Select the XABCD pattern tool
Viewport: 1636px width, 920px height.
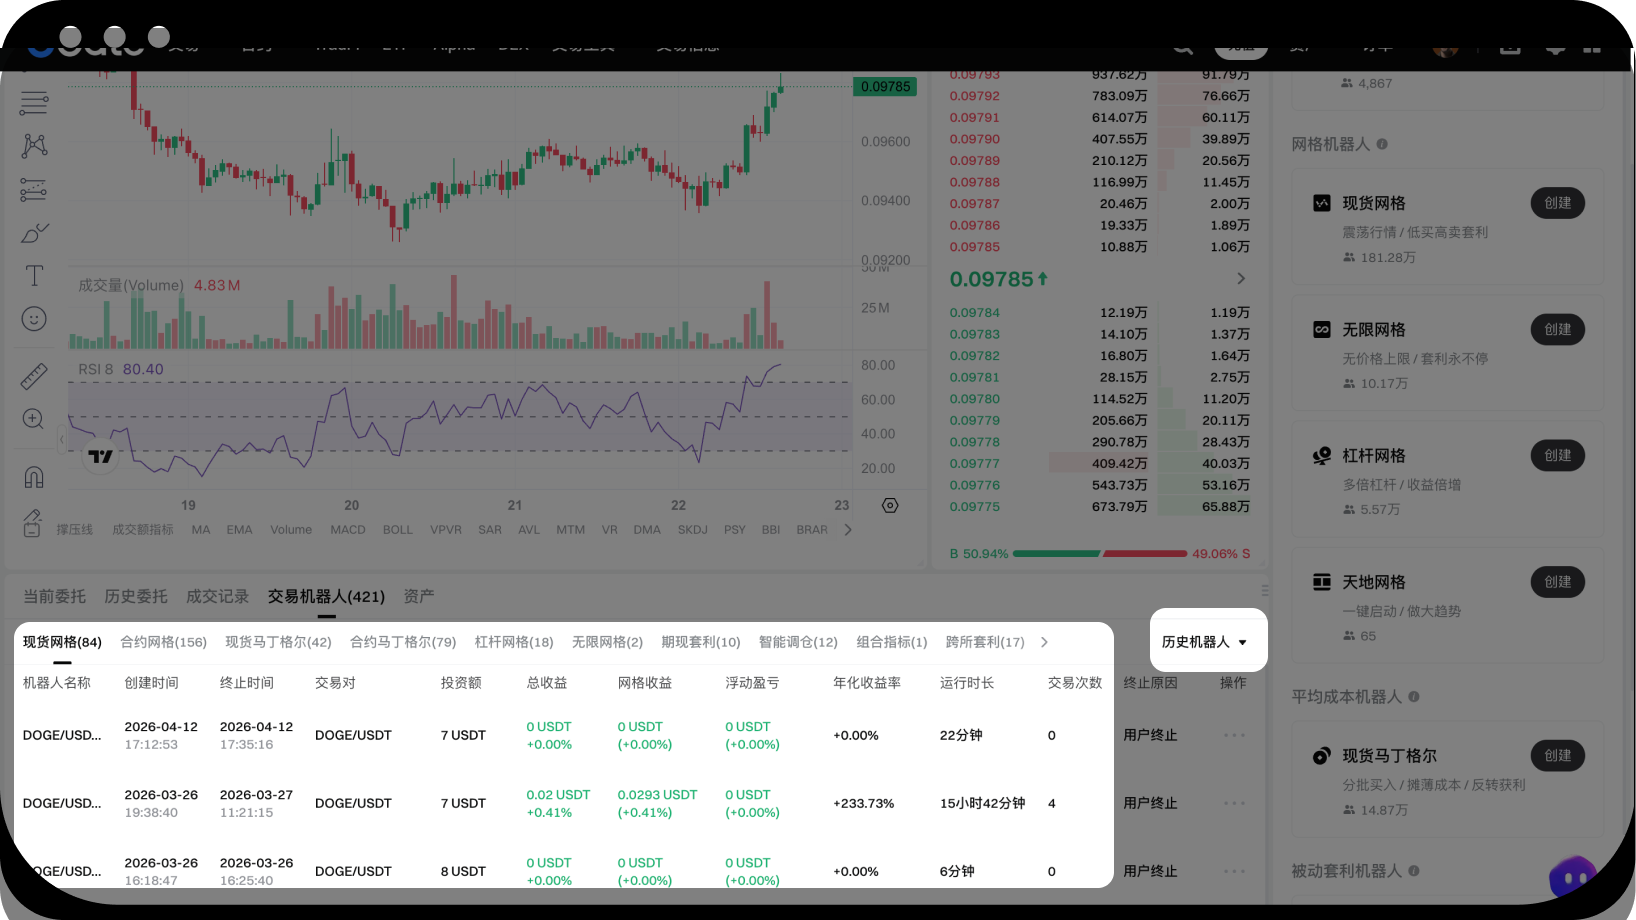[x=34, y=146]
